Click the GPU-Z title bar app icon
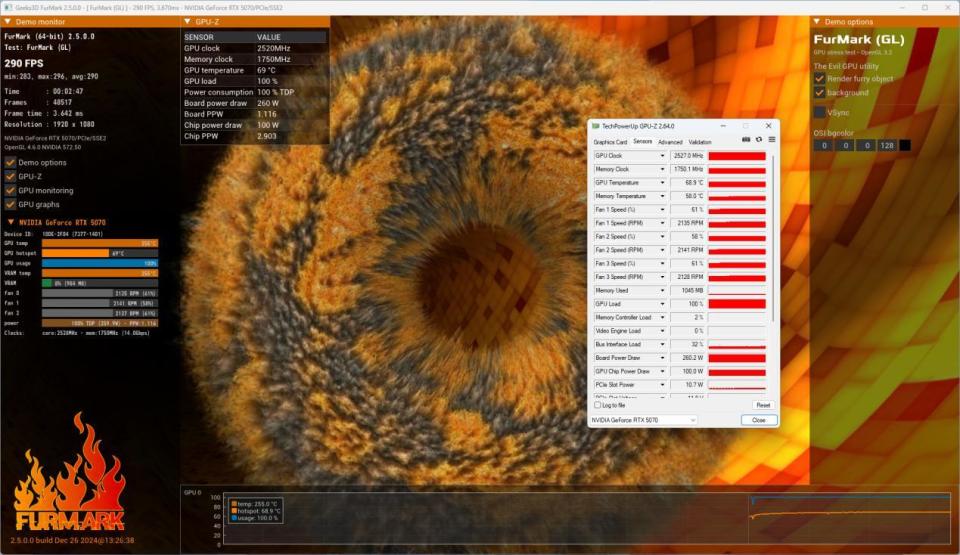Screen dimensions: 960x555 tap(596, 126)
